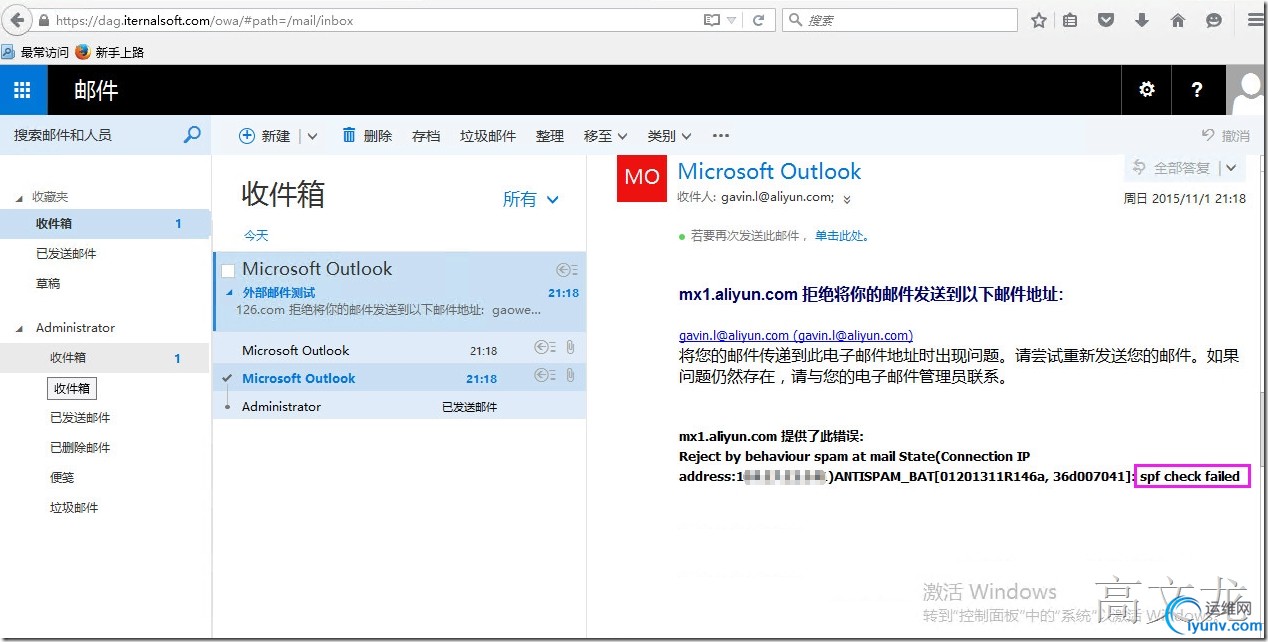Click the smiley face toolbar icon
Image resolution: width=1268 pixels, height=642 pixels.
click(1214, 20)
